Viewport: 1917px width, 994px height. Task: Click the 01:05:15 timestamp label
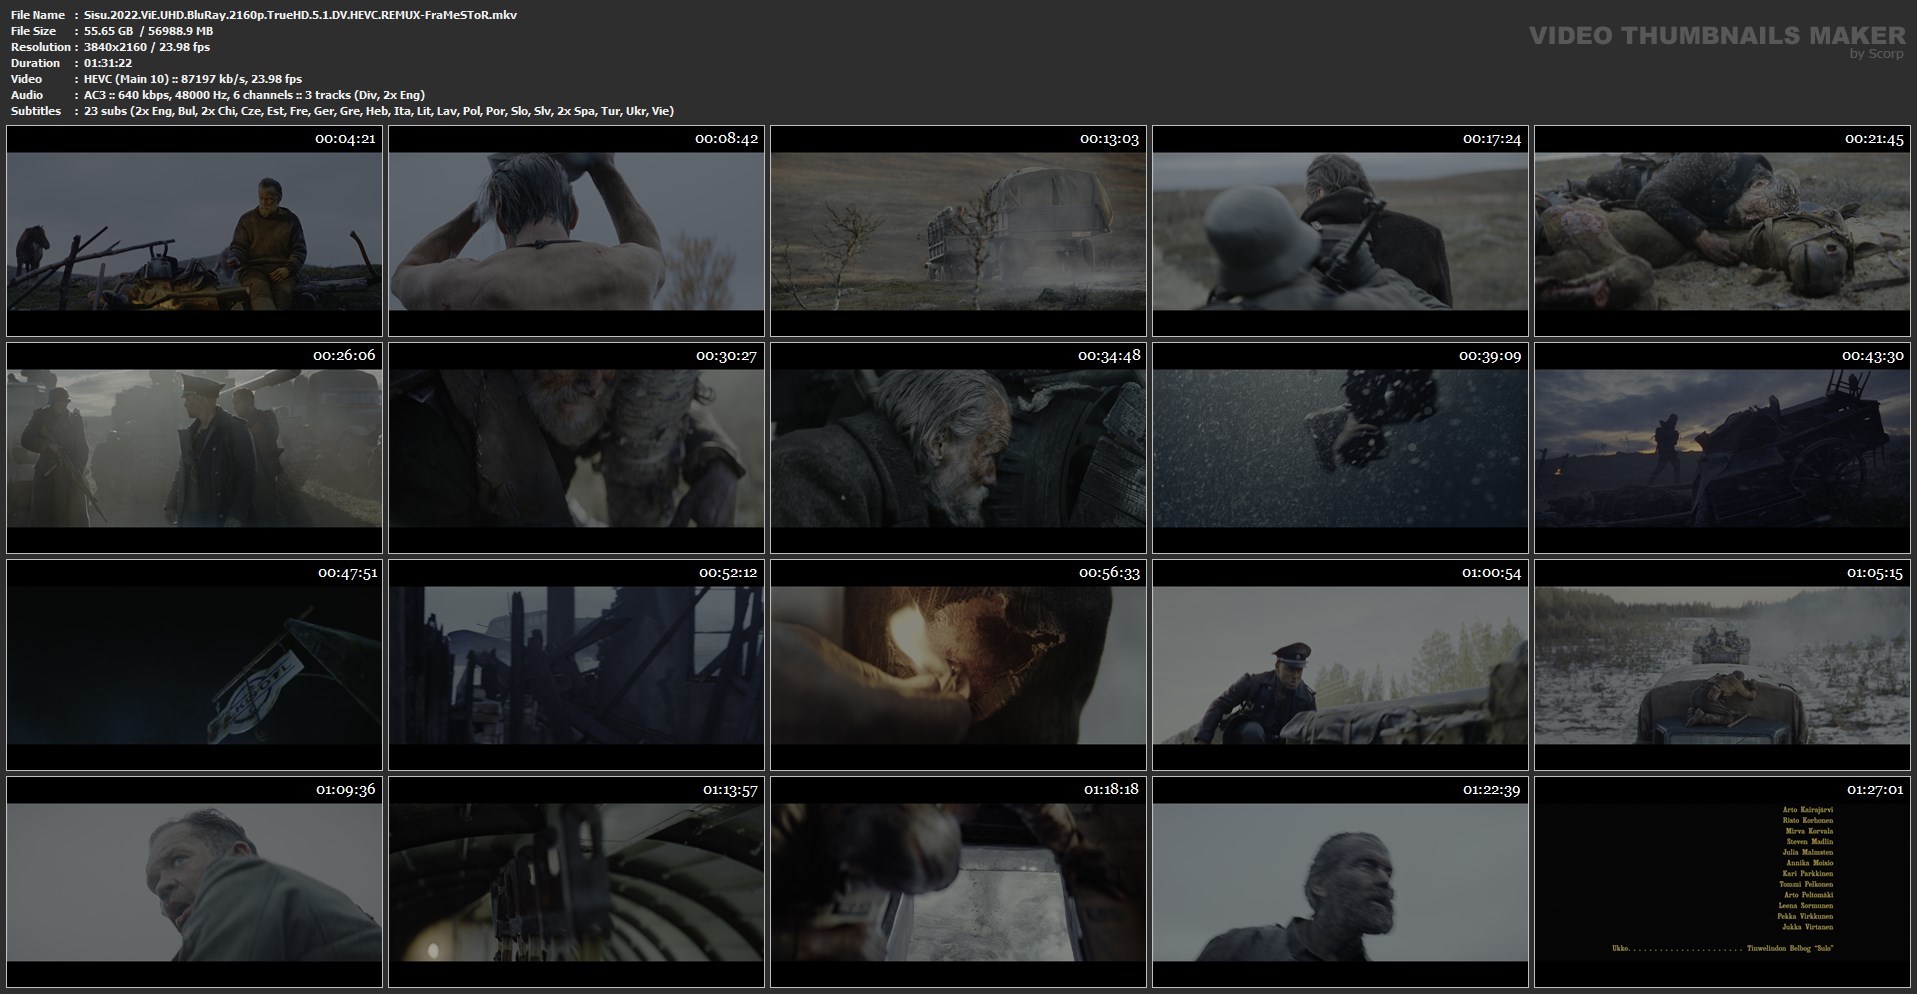click(x=1875, y=573)
